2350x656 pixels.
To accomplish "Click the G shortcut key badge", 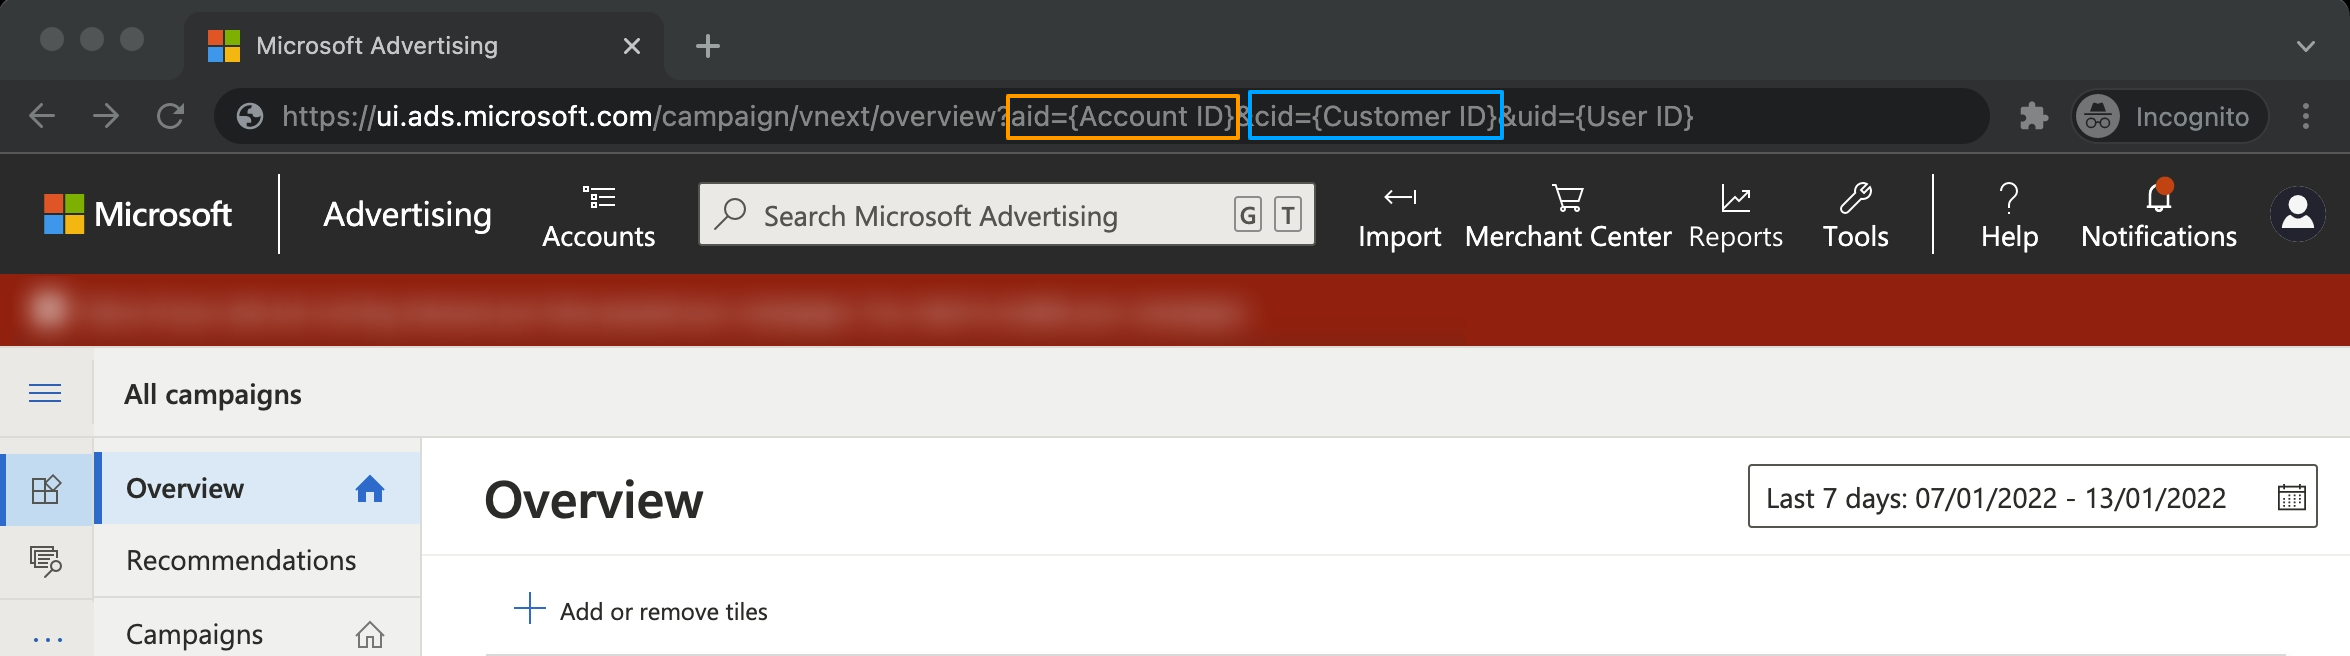I will 1248,215.
